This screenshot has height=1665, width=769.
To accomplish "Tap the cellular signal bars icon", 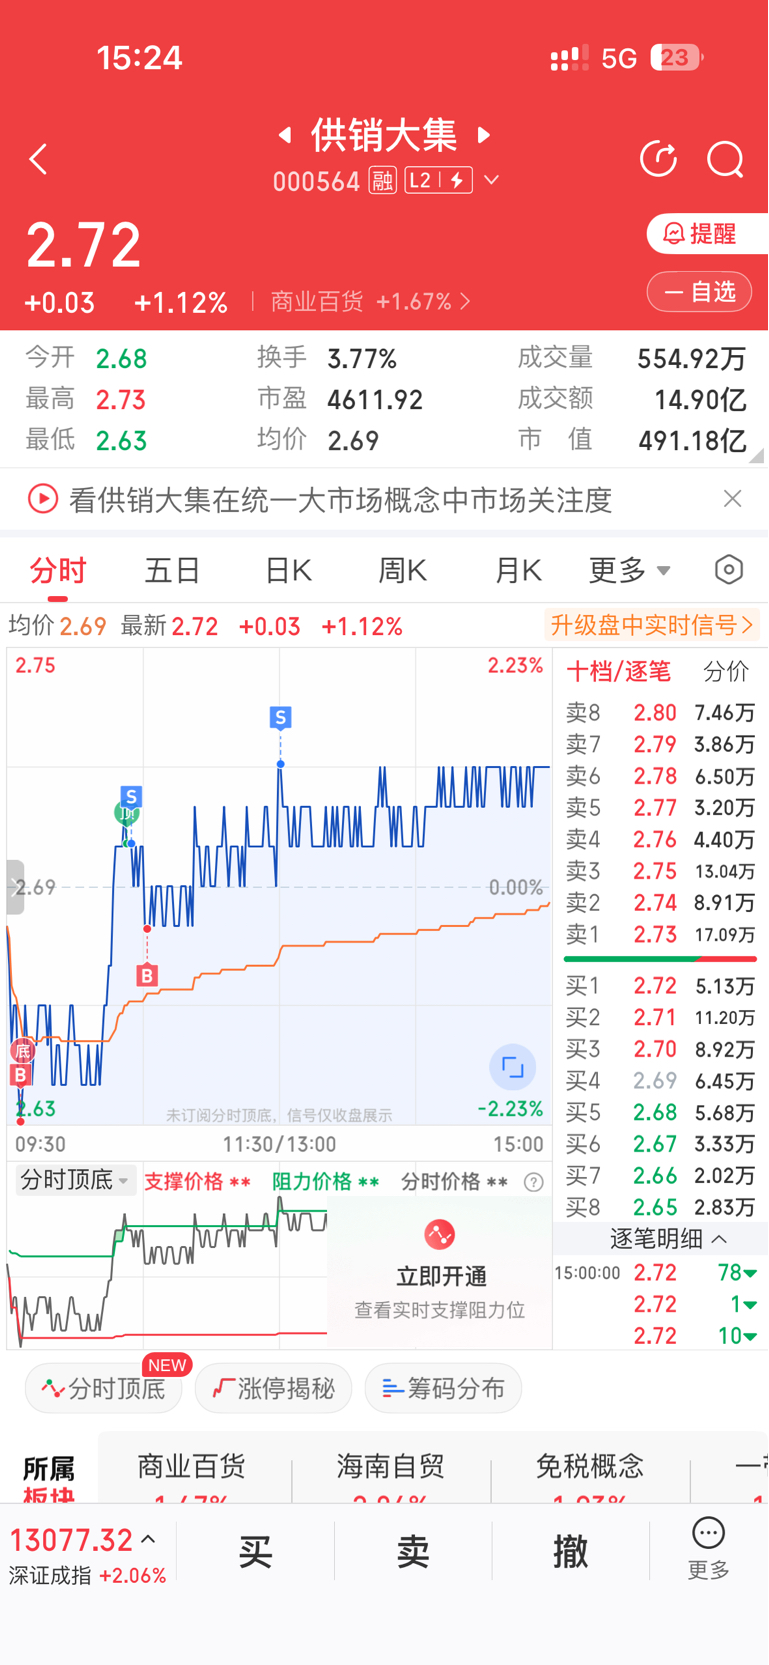I will pos(569,59).
